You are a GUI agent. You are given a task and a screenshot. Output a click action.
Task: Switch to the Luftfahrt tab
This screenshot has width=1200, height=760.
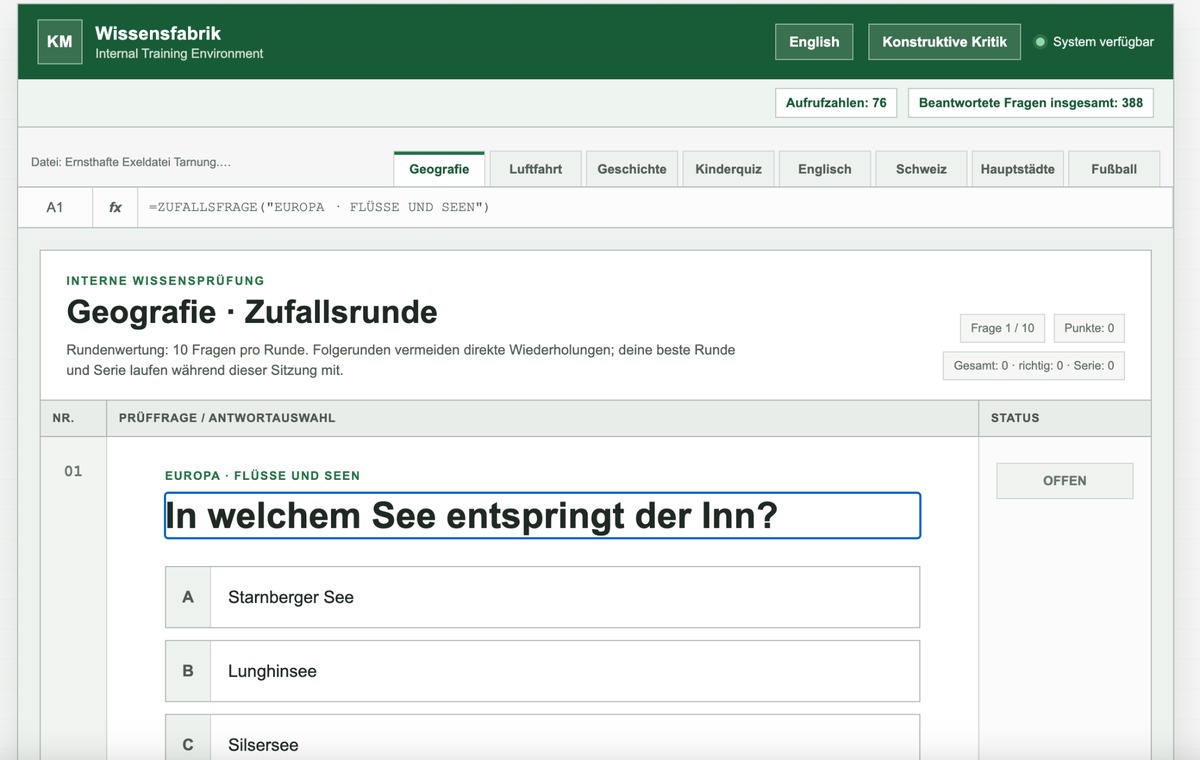535,169
